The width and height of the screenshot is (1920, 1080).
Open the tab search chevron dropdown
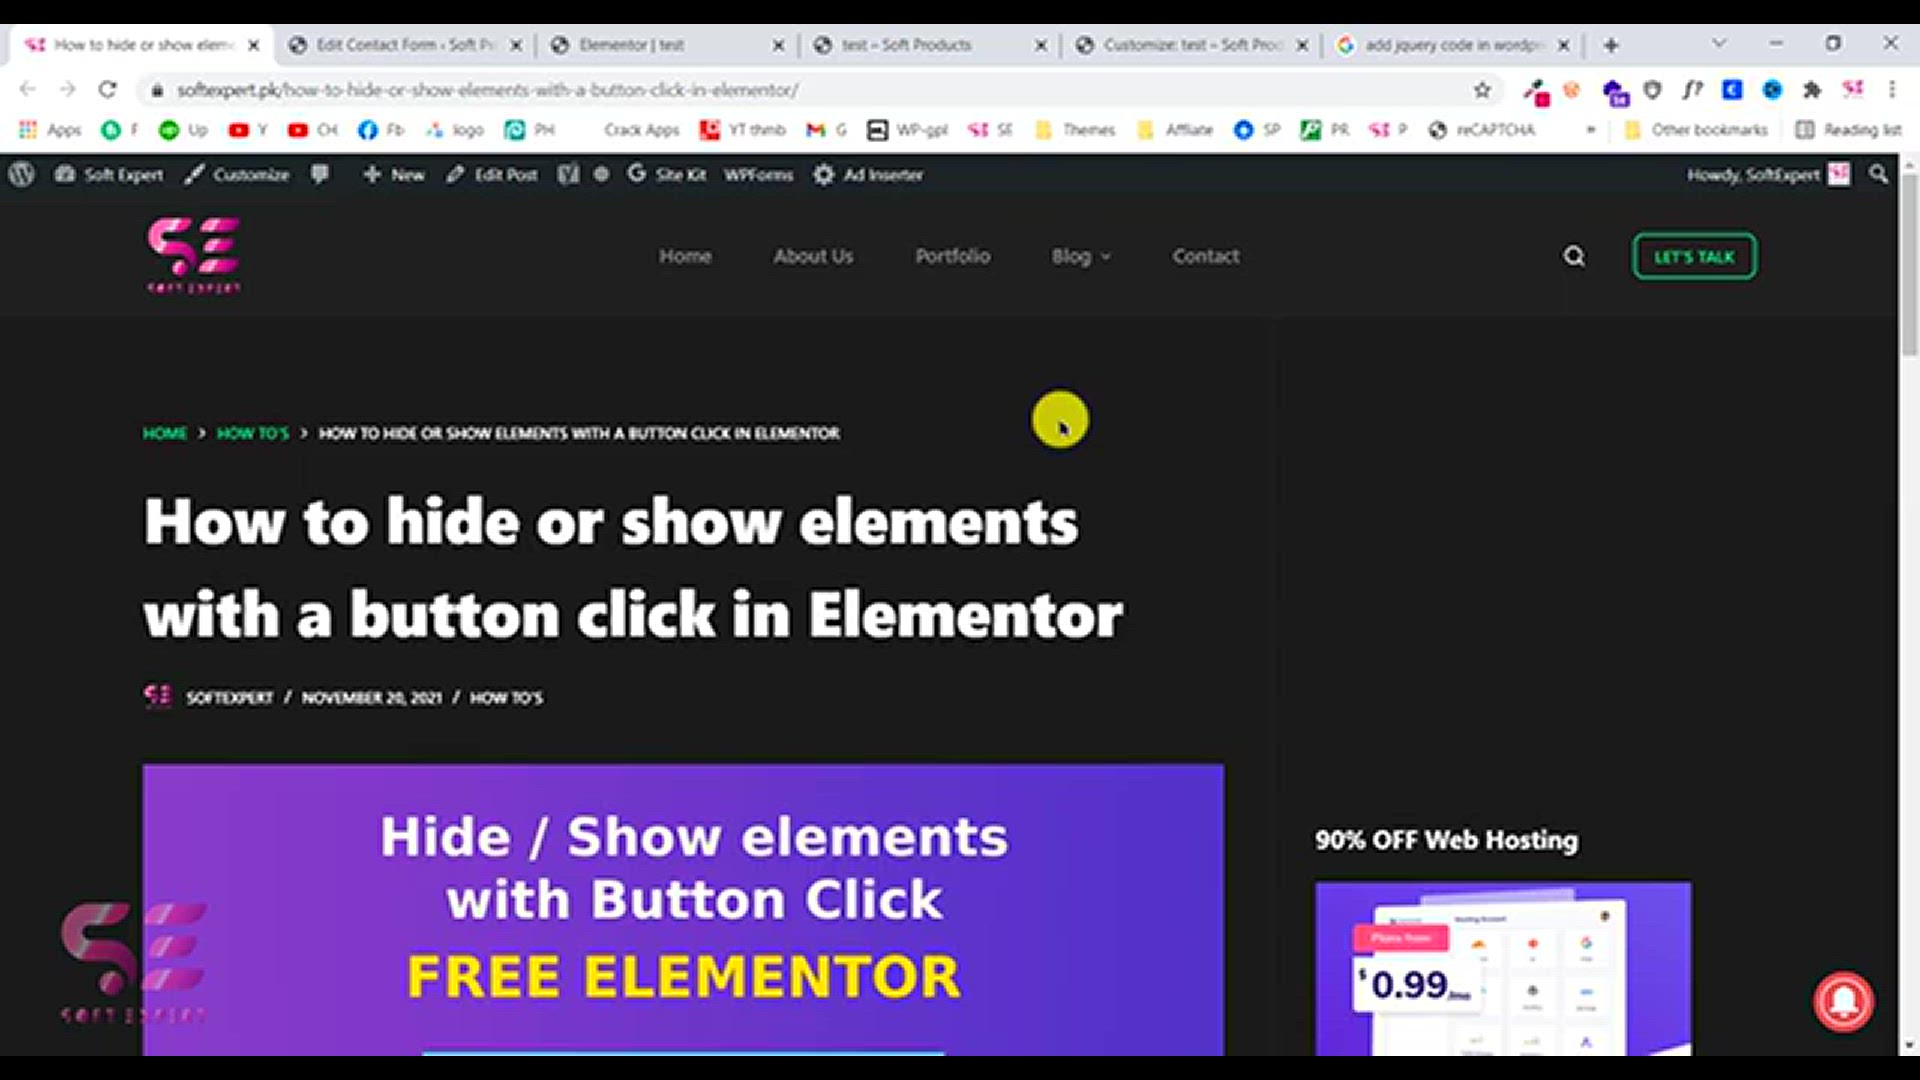(x=1719, y=44)
